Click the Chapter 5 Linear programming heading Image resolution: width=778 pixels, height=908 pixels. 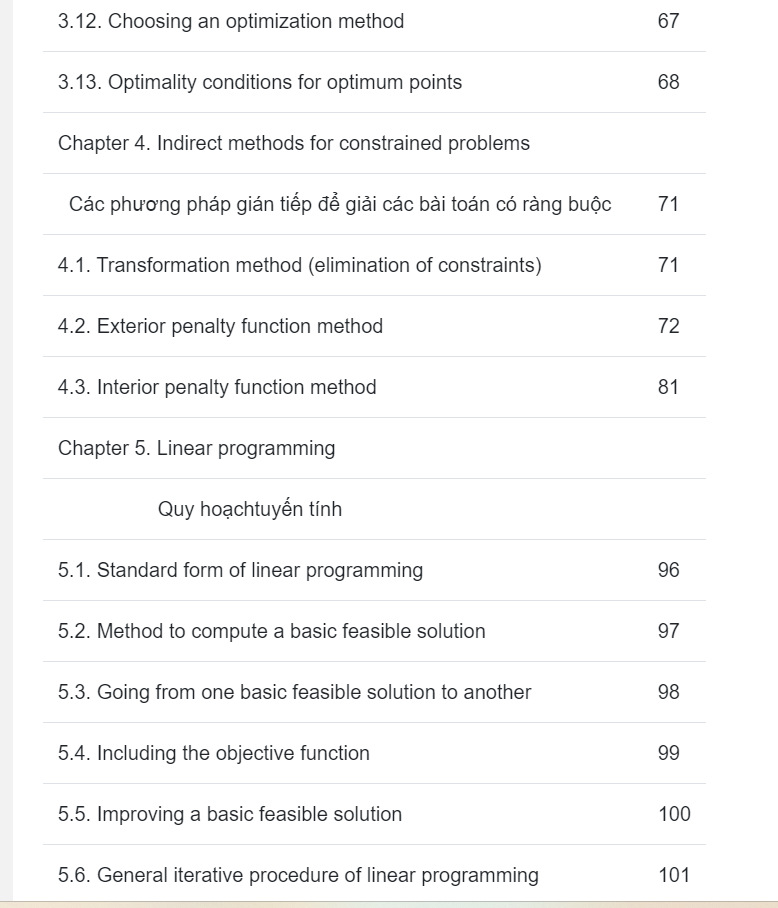(x=197, y=448)
